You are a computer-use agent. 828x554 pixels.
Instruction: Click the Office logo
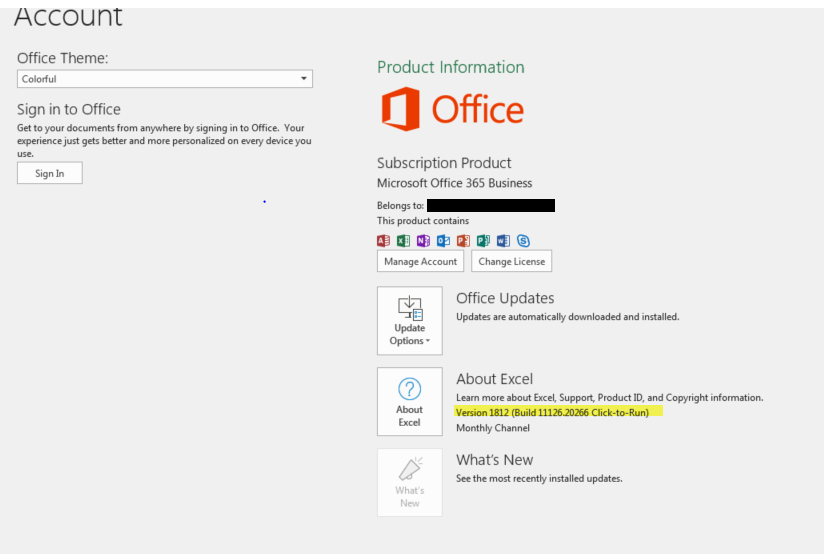(x=453, y=109)
